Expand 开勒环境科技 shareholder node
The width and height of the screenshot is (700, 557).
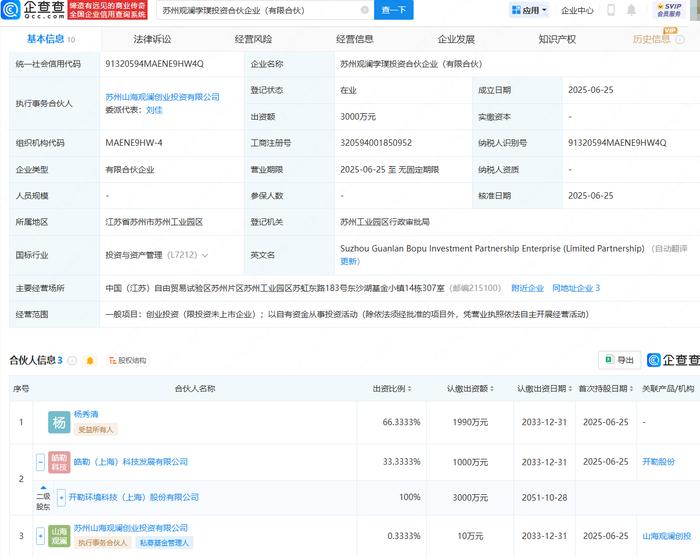pos(62,497)
